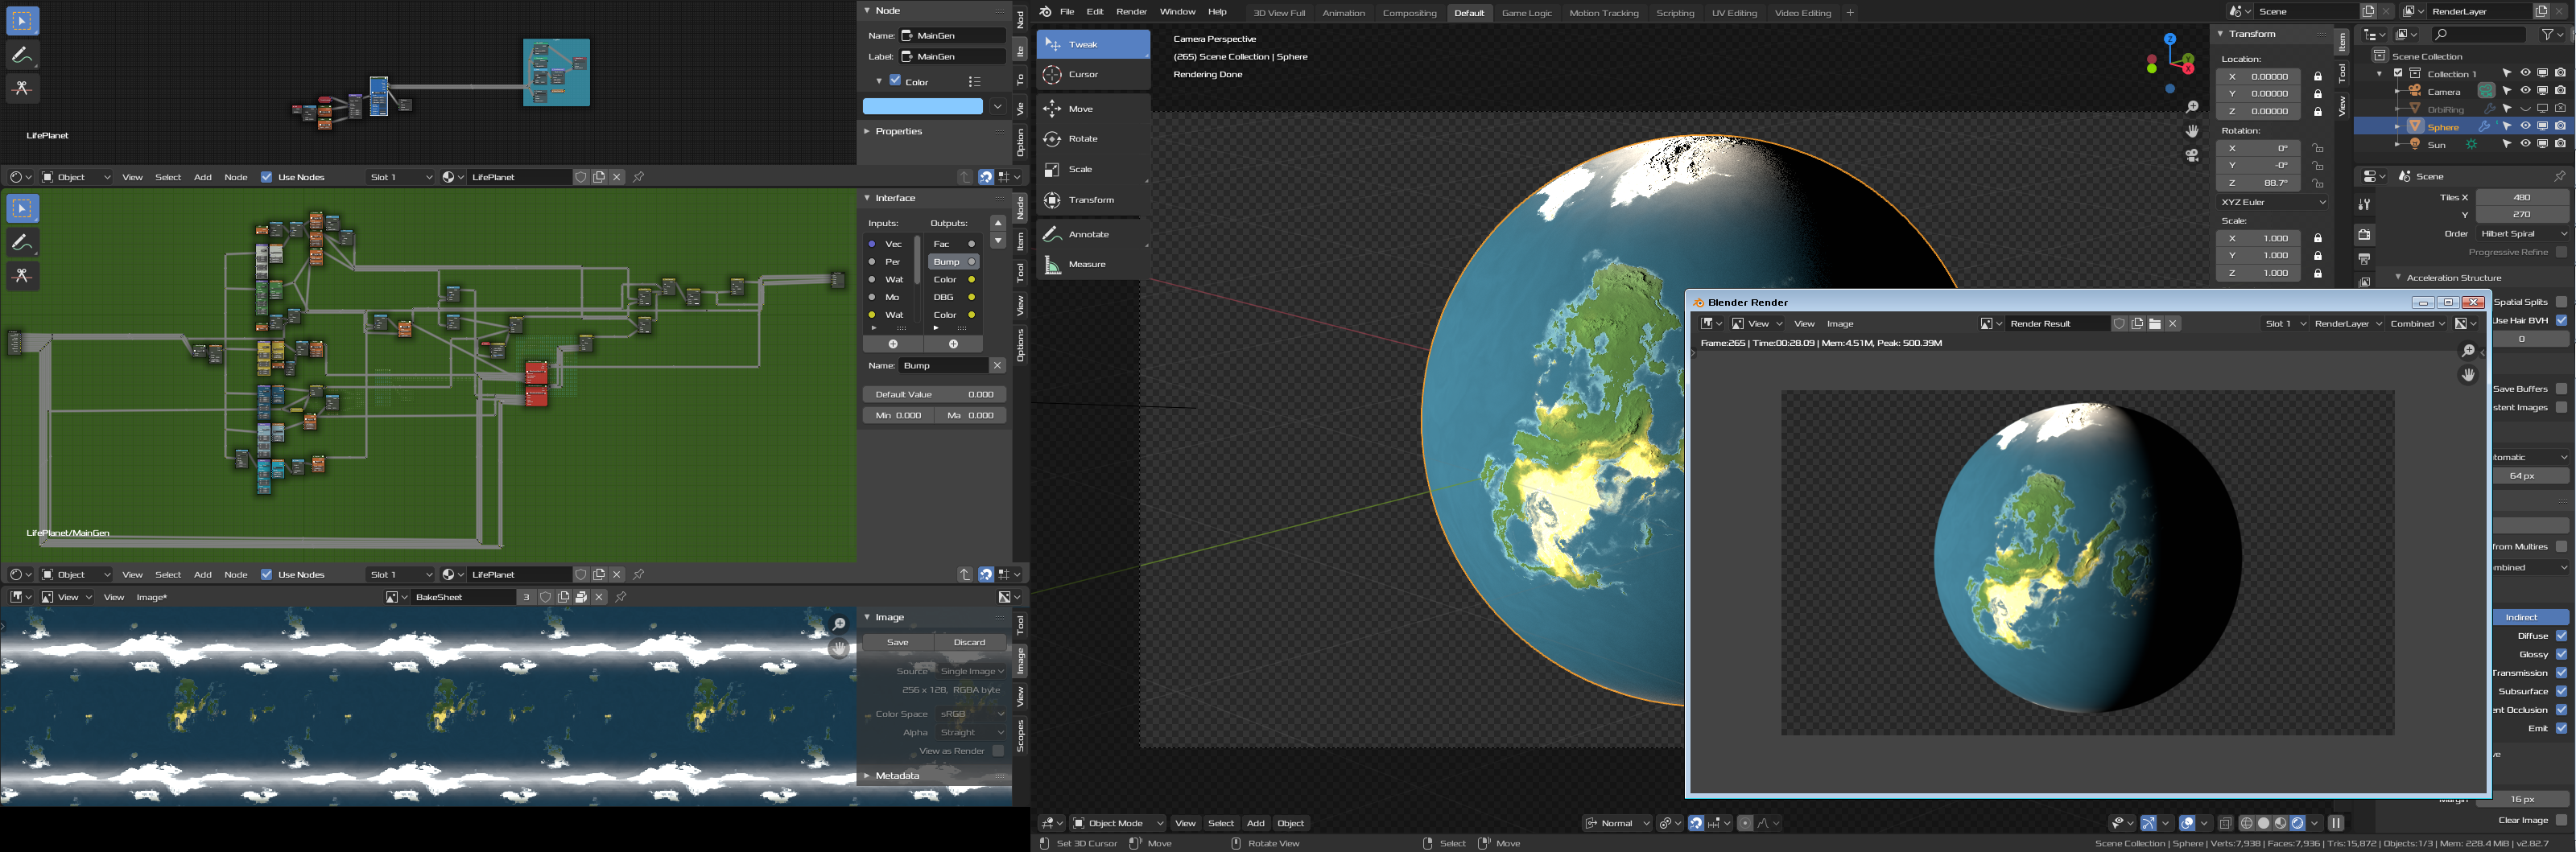Open XYZ Euler rotation mode dropdown

click(x=2272, y=202)
